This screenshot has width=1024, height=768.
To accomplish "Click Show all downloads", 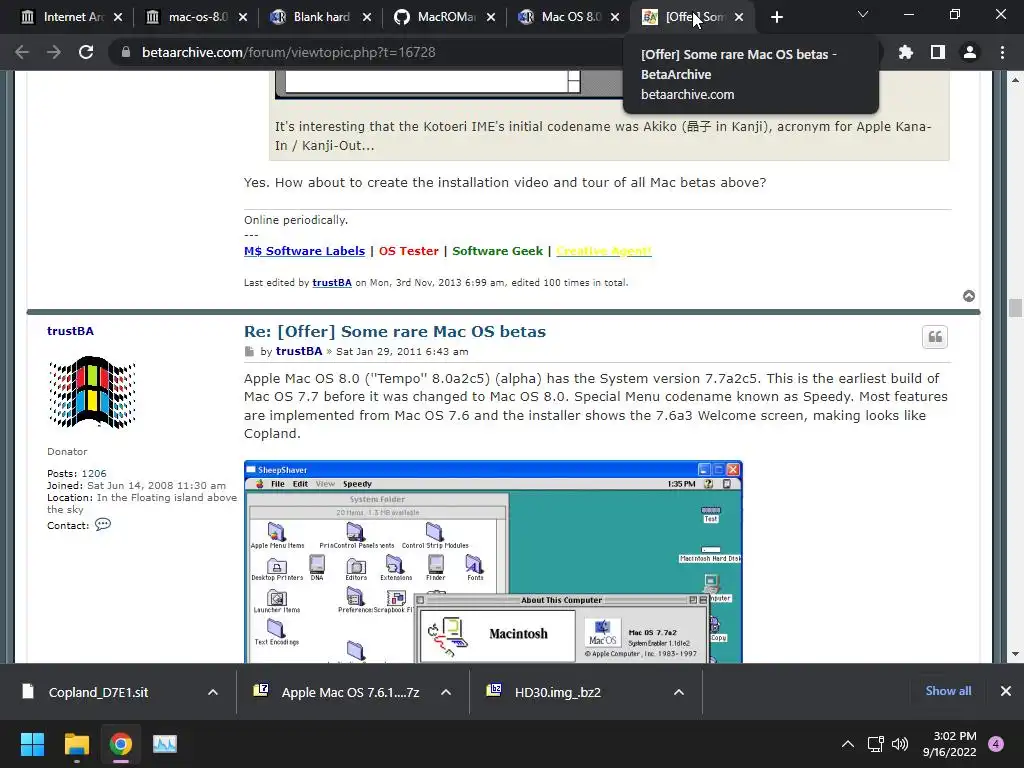I will pos(948,691).
